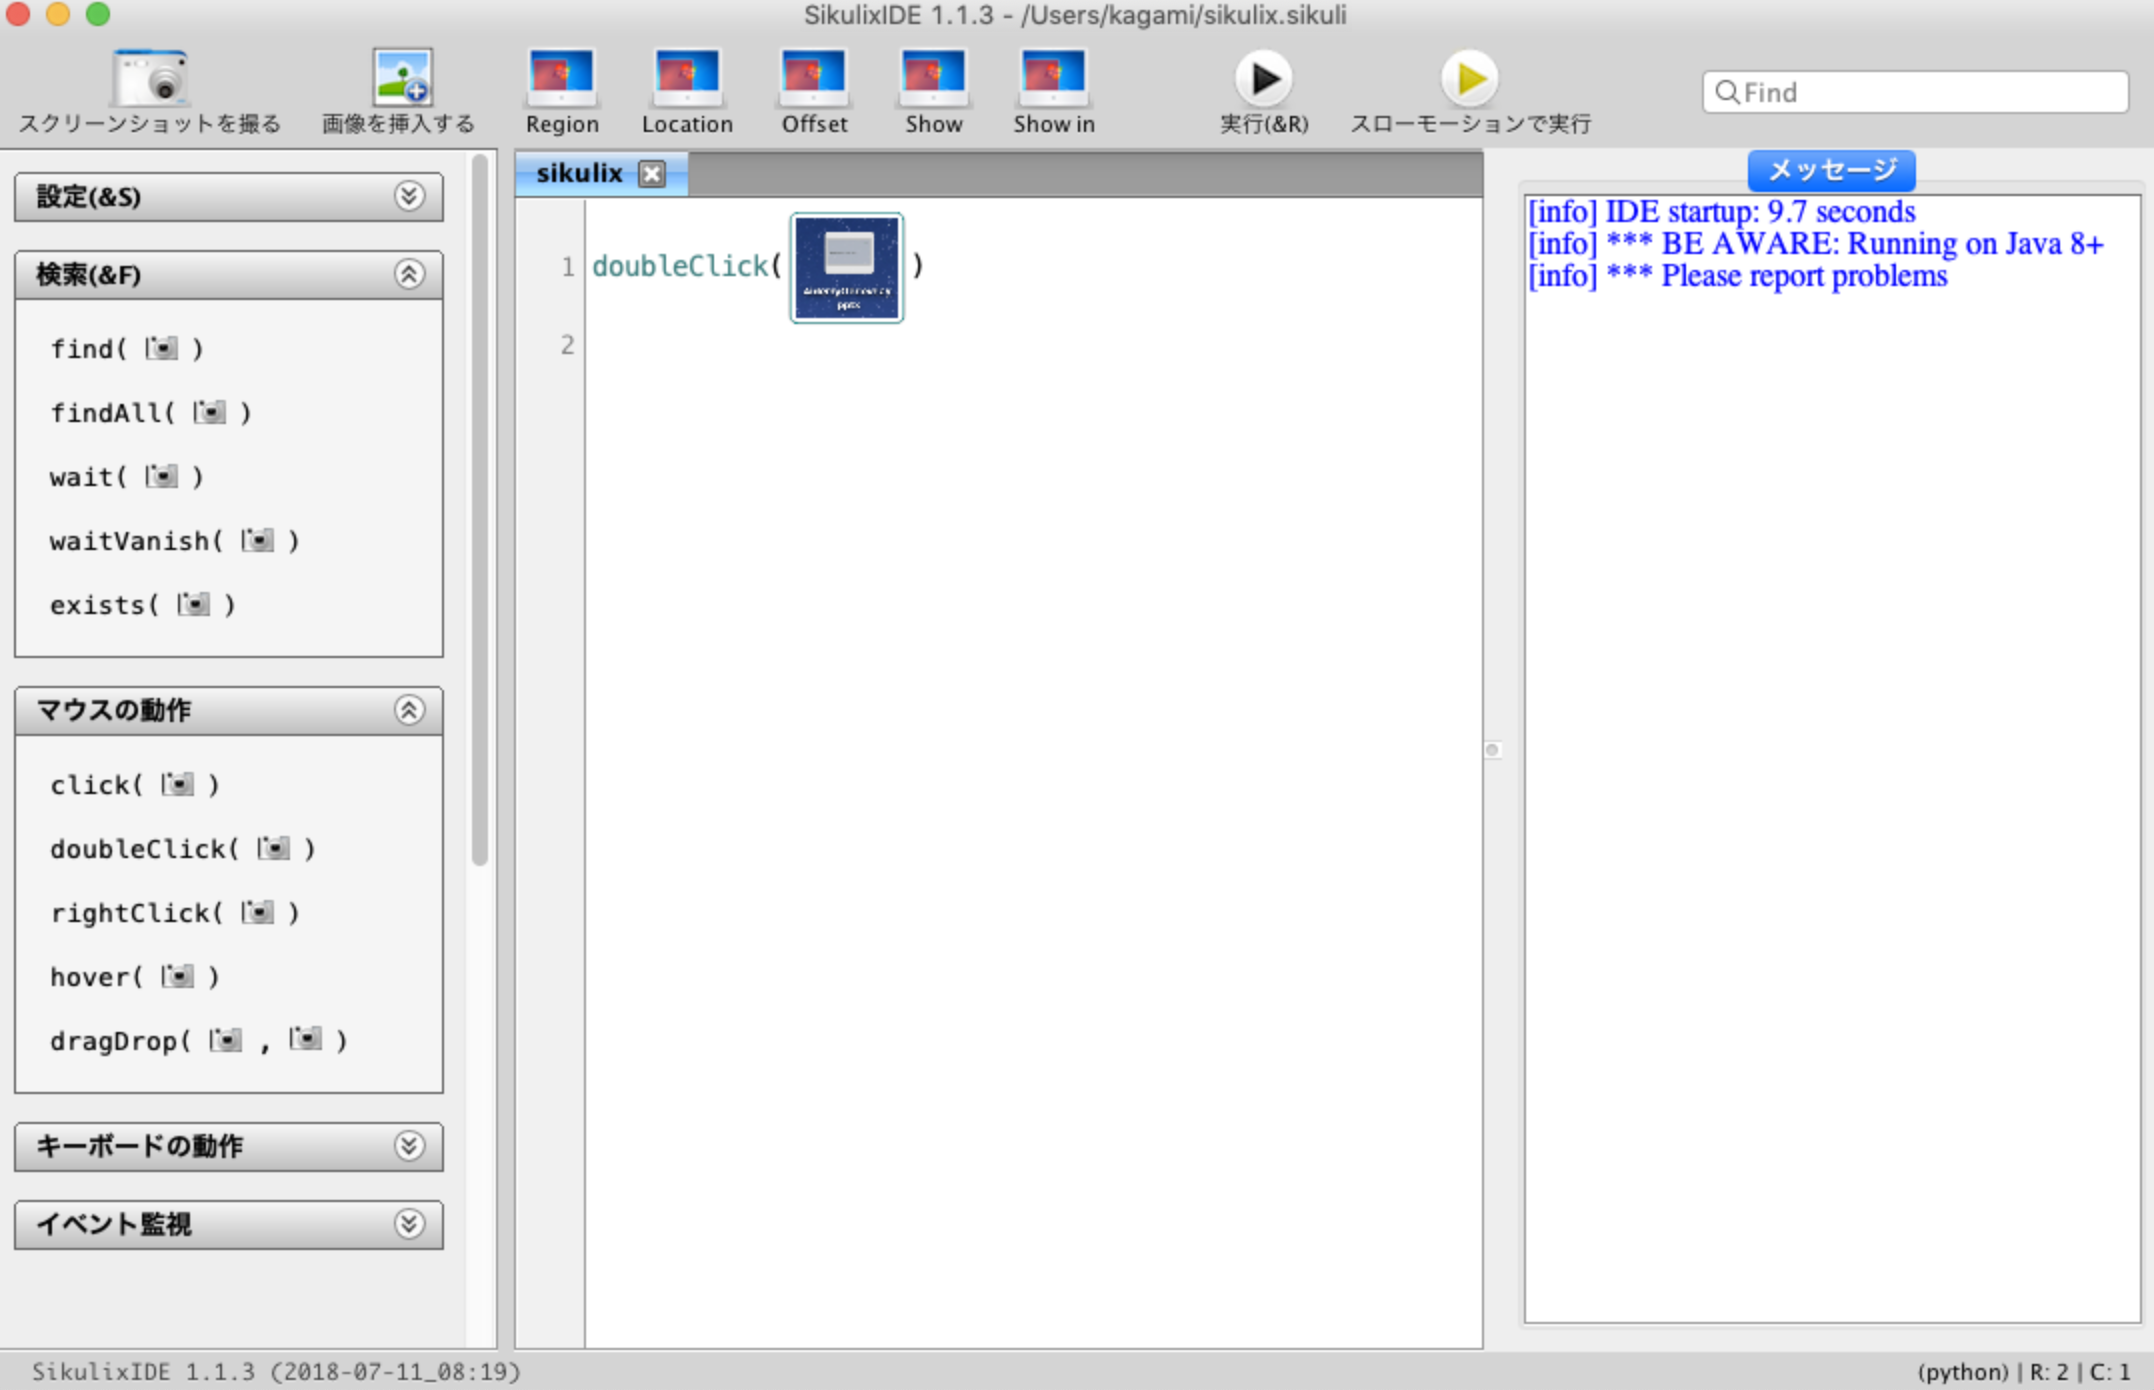The height and width of the screenshot is (1390, 2154).
Task: Expand the キーボードの動作 section
Action: 408,1147
